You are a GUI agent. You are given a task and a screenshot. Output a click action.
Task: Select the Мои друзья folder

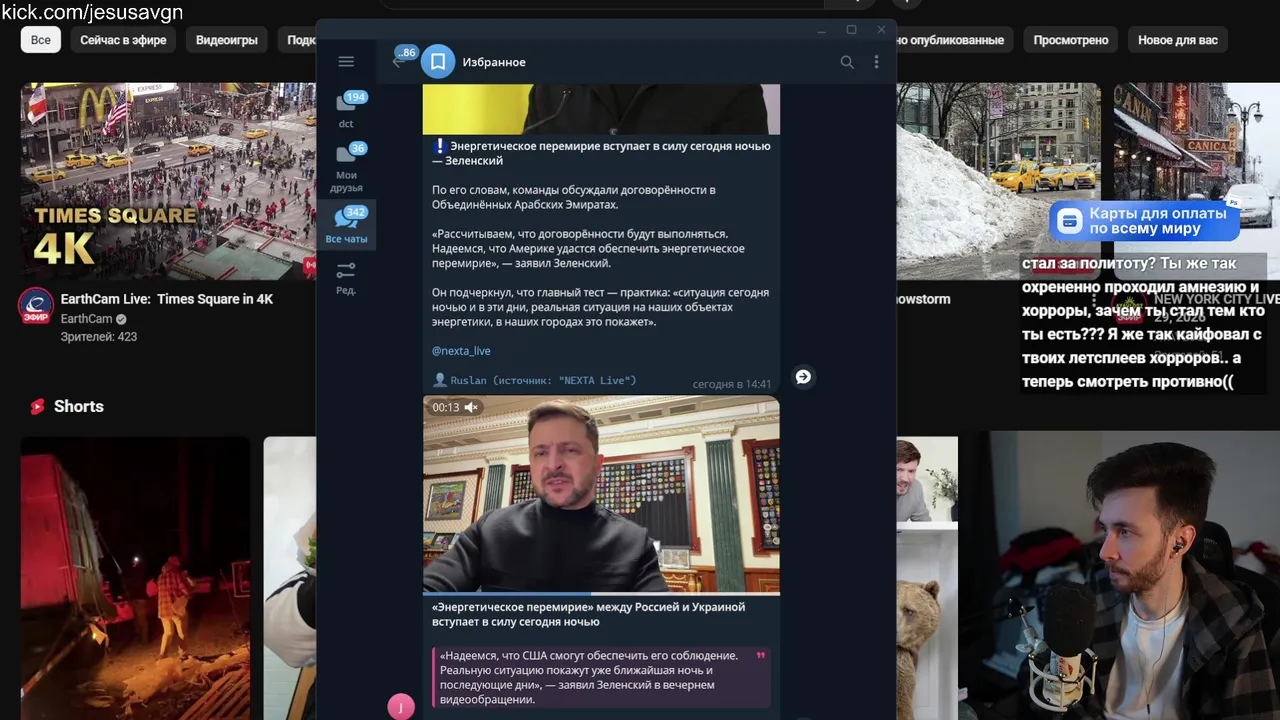(x=346, y=167)
